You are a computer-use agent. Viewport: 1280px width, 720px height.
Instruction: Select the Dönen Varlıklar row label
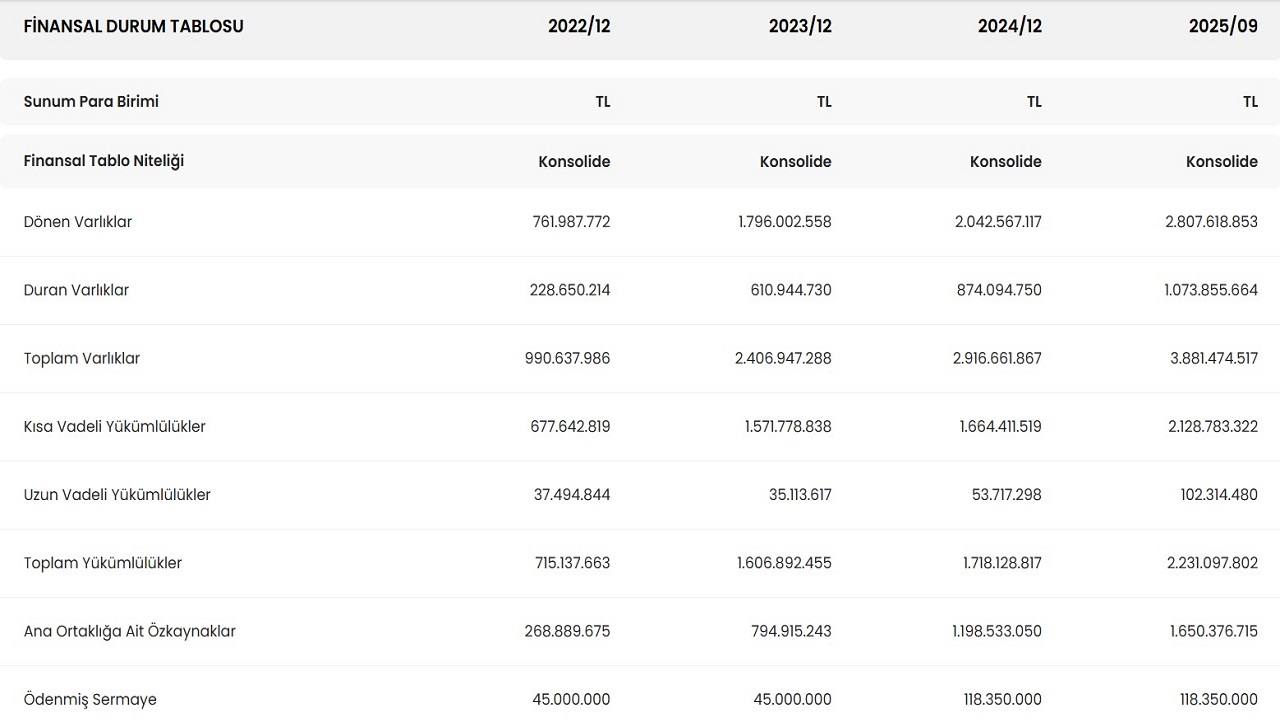pyautogui.click(x=78, y=222)
